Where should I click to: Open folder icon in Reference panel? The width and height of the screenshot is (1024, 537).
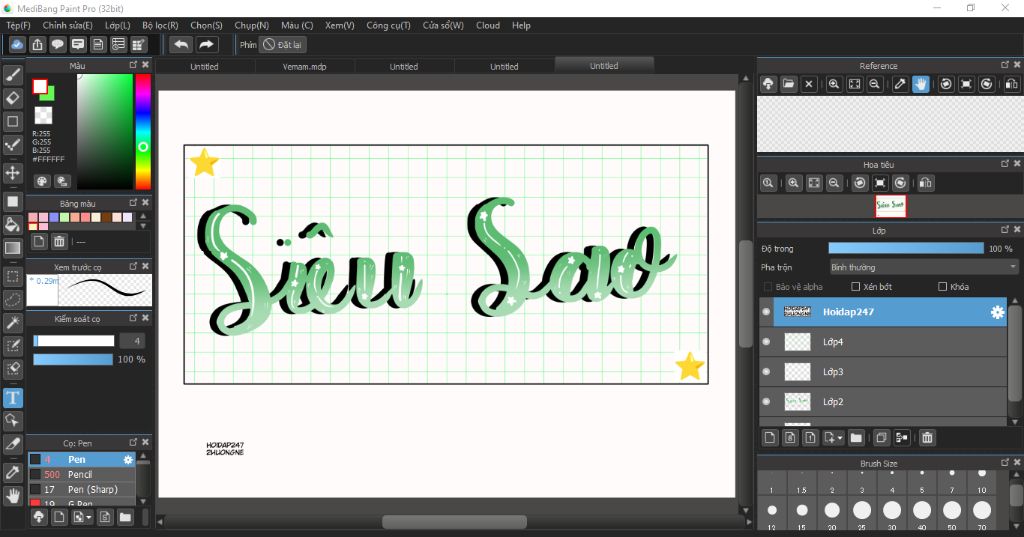click(x=788, y=84)
